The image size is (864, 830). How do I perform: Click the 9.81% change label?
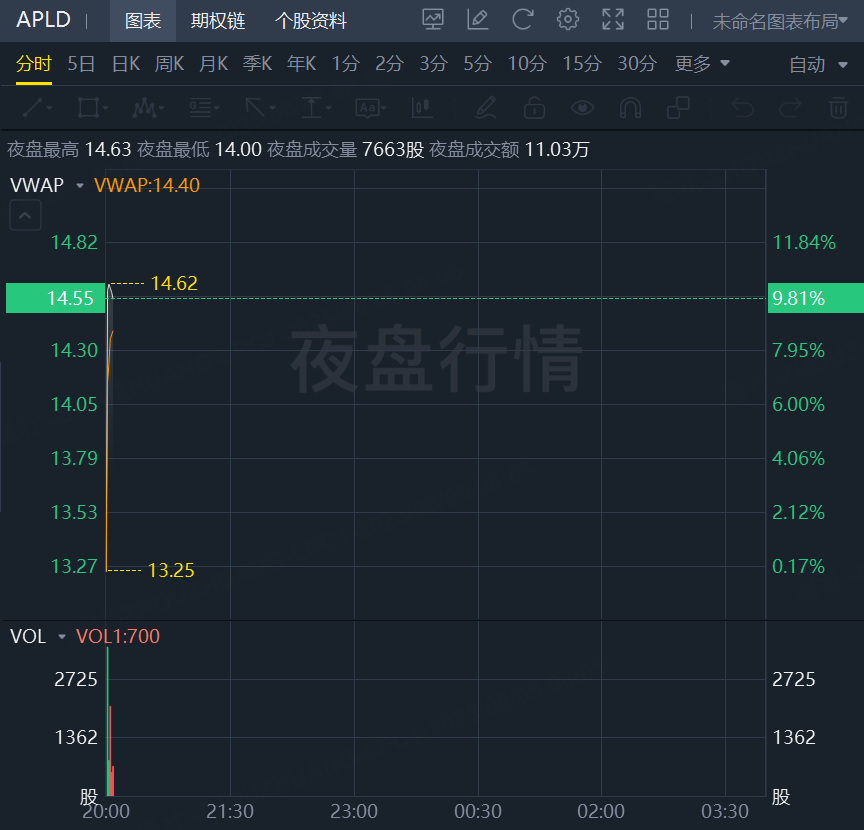tap(816, 298)
